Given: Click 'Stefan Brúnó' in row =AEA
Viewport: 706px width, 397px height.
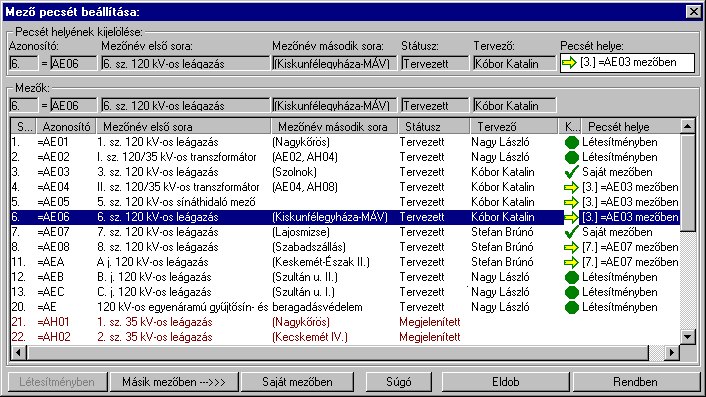Looking at the screenshot, I should [x=502, y=262].
